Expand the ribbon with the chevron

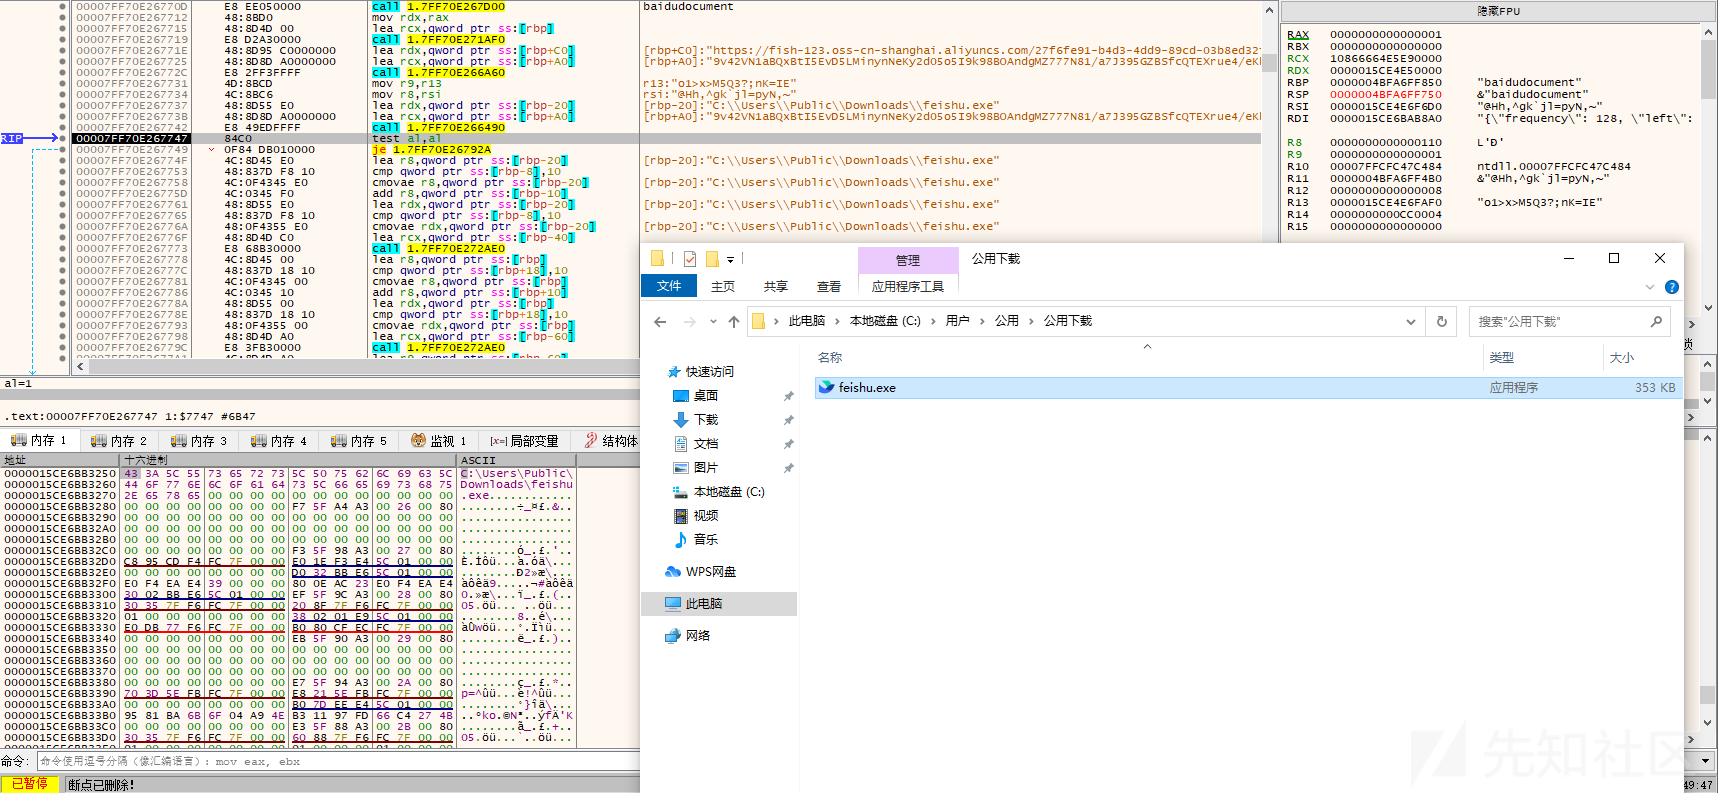point(1650,287)
